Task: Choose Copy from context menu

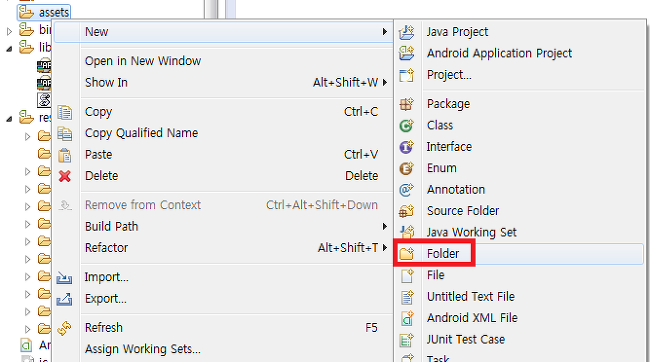Action: (98, 112)
